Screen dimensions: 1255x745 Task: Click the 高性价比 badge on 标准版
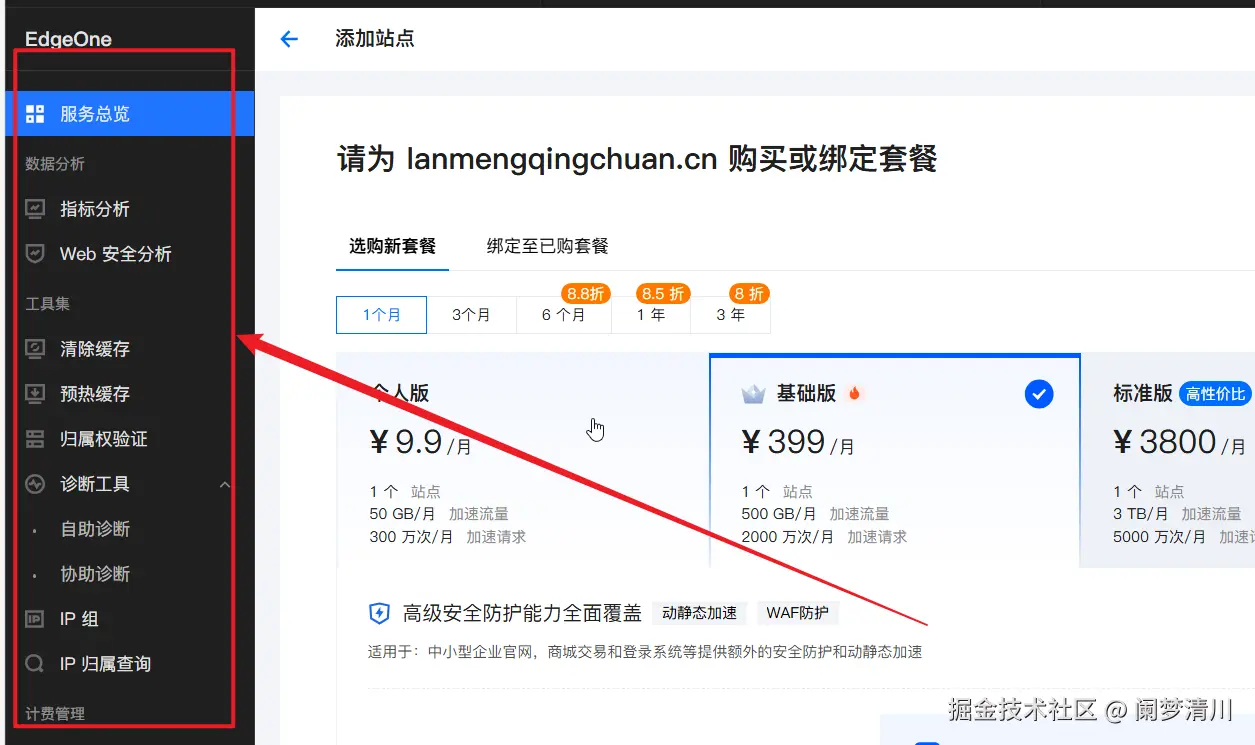tap(1216, 394)
